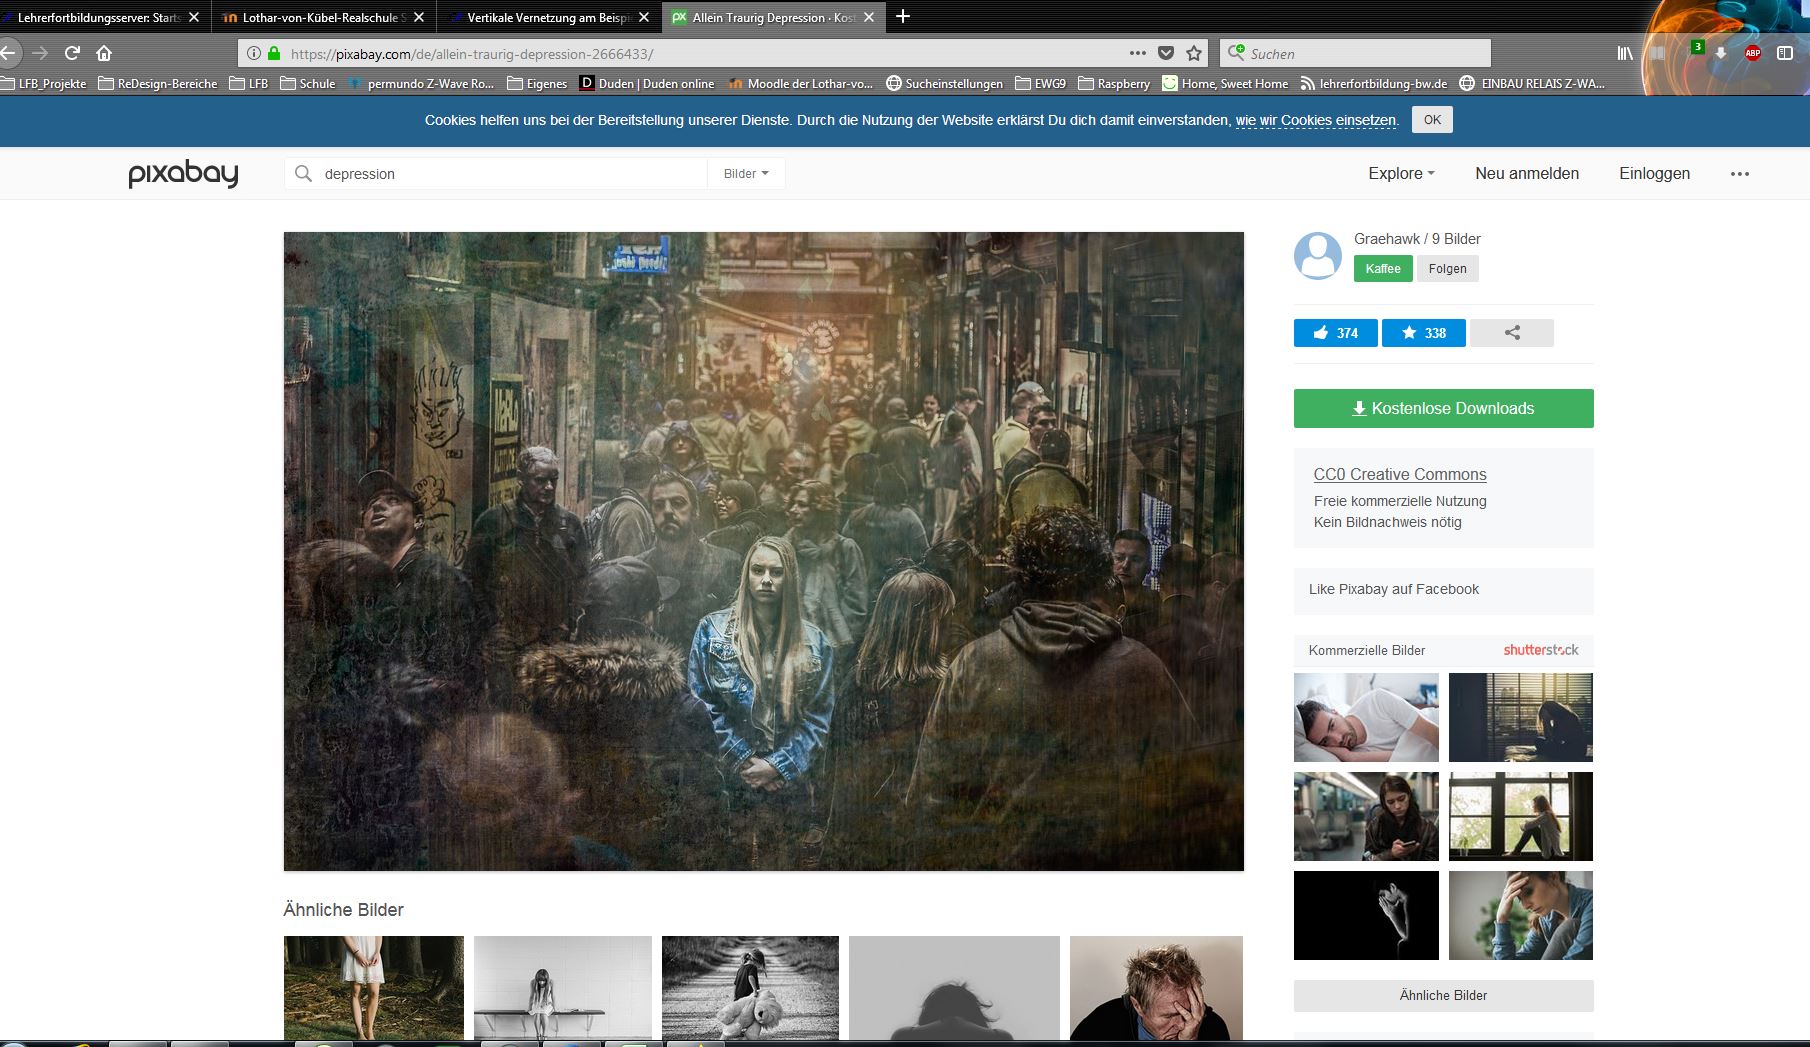The image size is (1810, 1047).
Task: Open the Duden online bookmark
Action: [647, 83]
